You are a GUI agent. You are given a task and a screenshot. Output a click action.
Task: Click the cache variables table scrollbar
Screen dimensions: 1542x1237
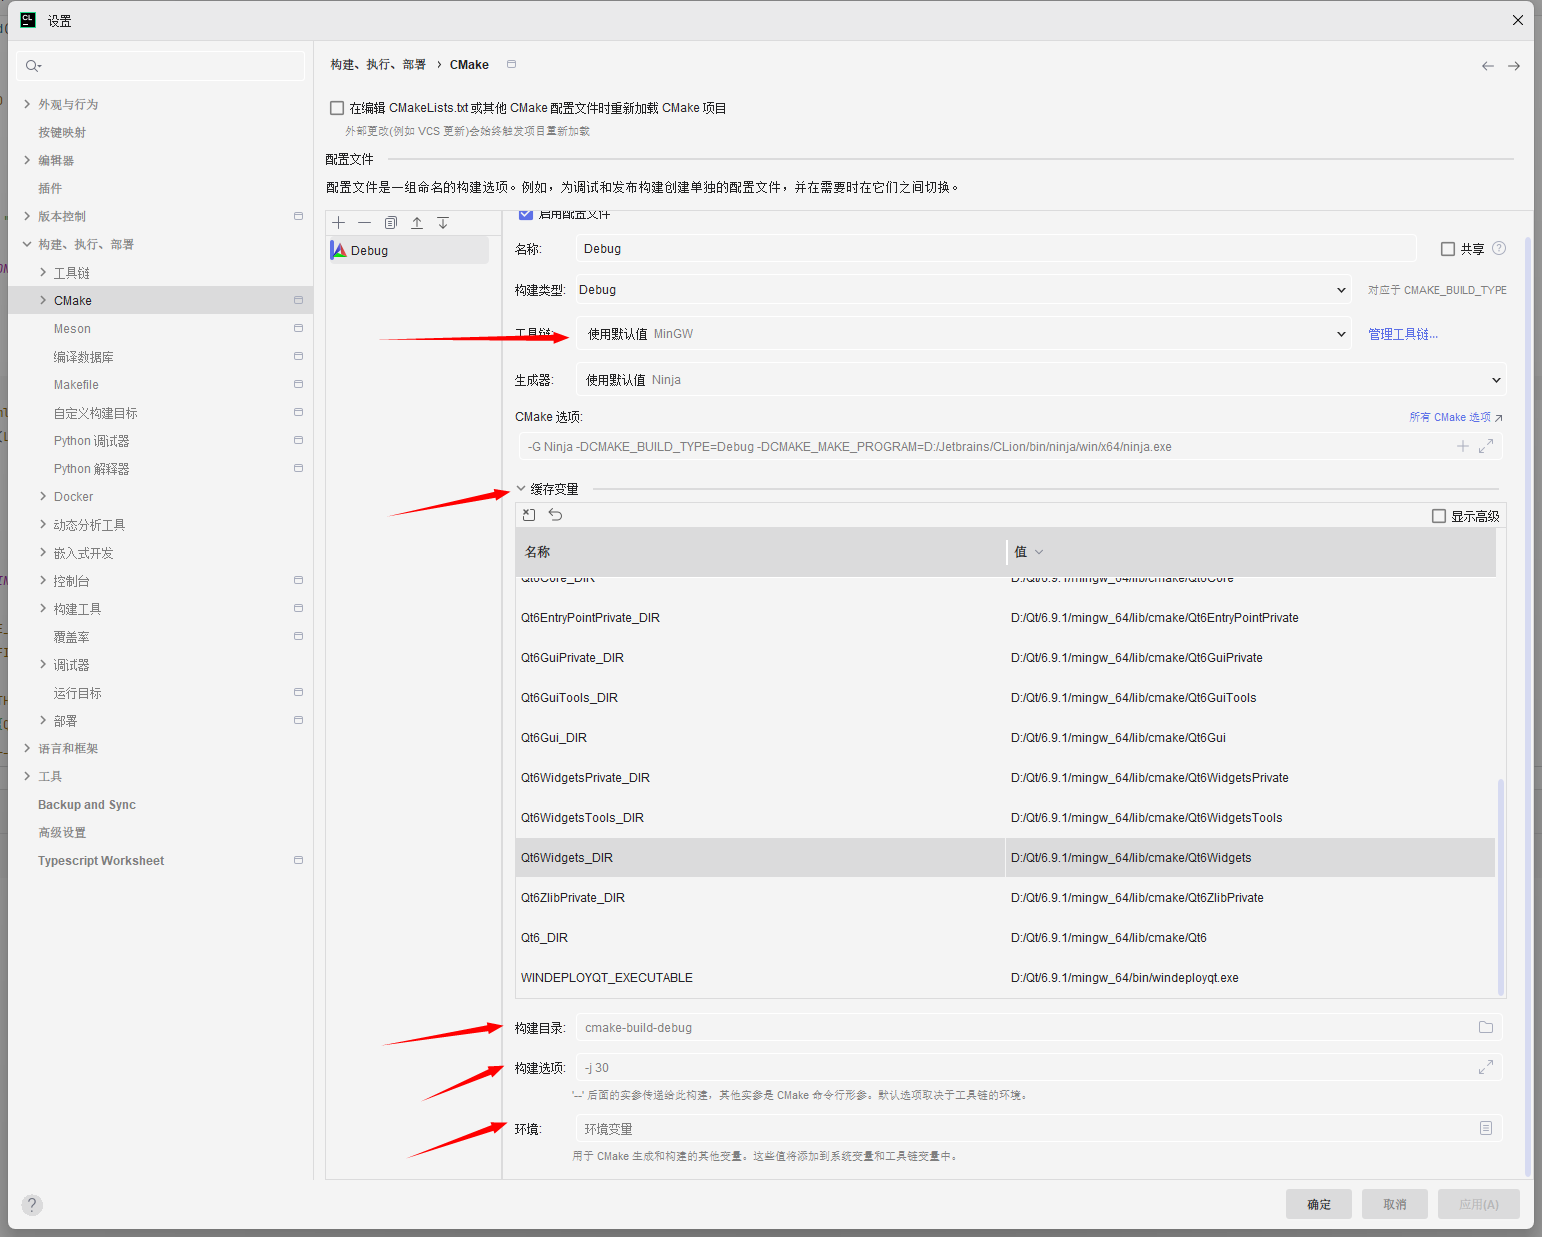point(1501,886)
